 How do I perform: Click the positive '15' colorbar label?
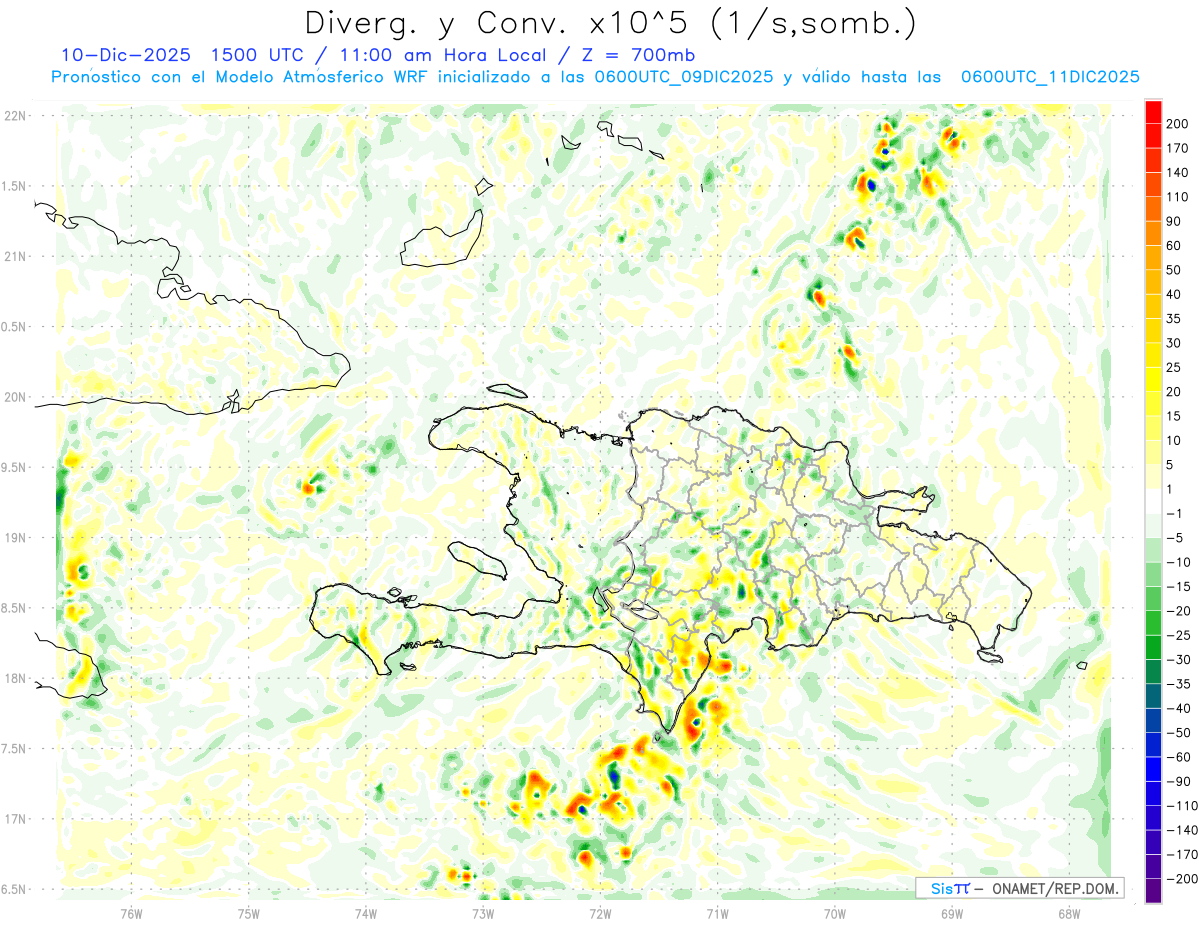(x=1174, y=416)
